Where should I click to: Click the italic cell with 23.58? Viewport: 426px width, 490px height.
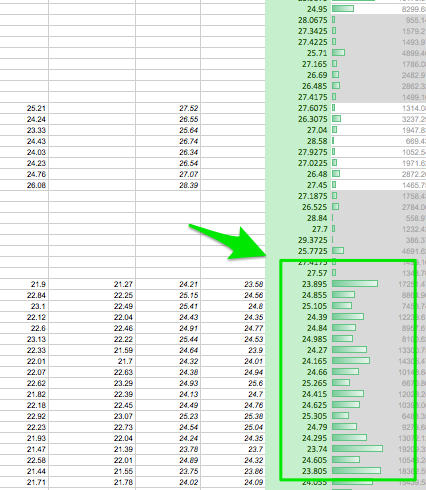point(233,284)
